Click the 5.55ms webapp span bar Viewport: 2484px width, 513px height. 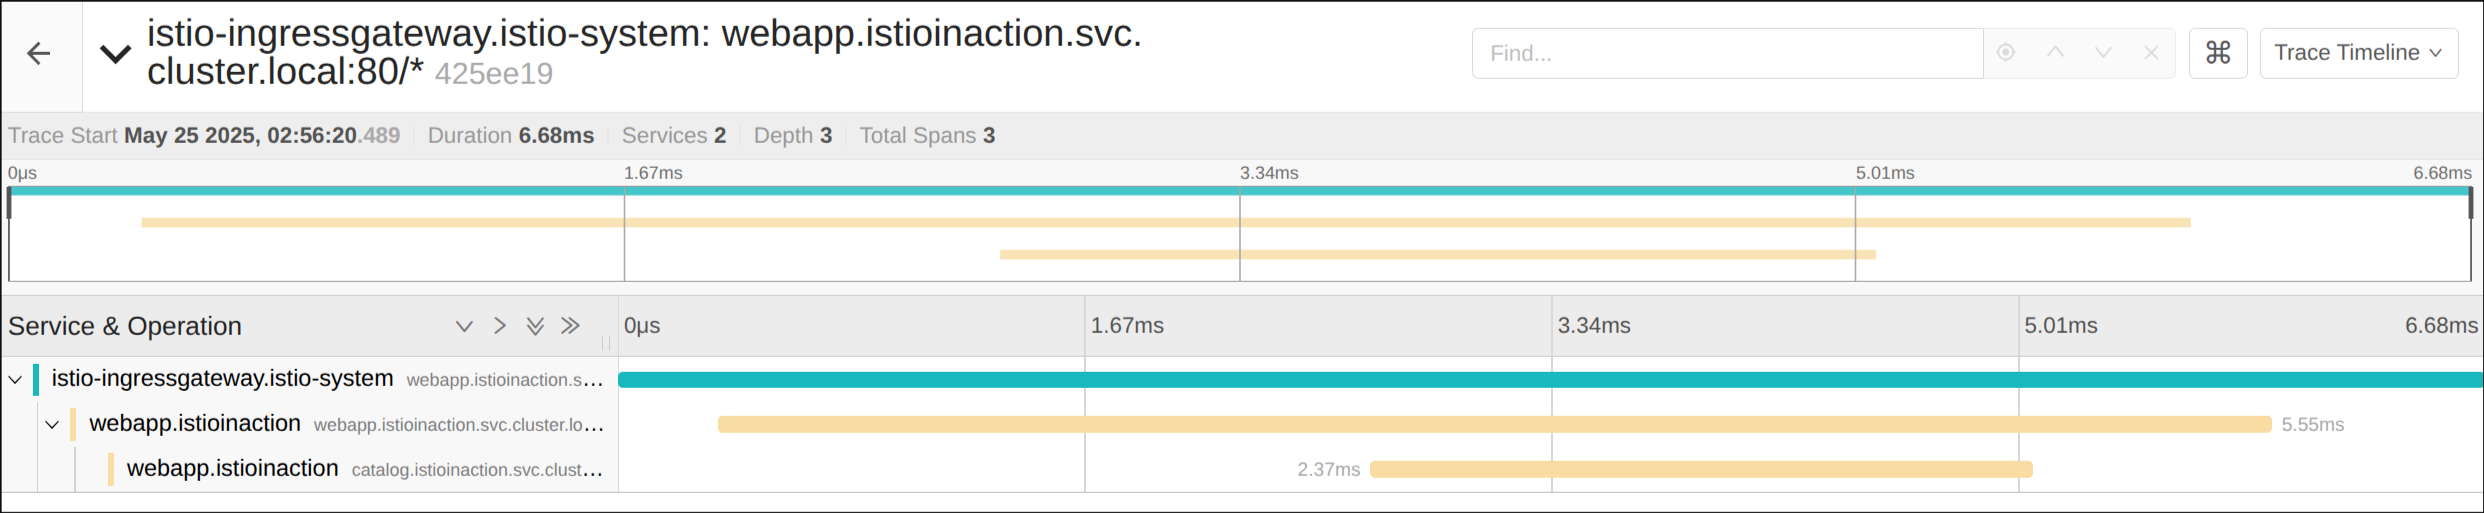[x=1495, y=425]
